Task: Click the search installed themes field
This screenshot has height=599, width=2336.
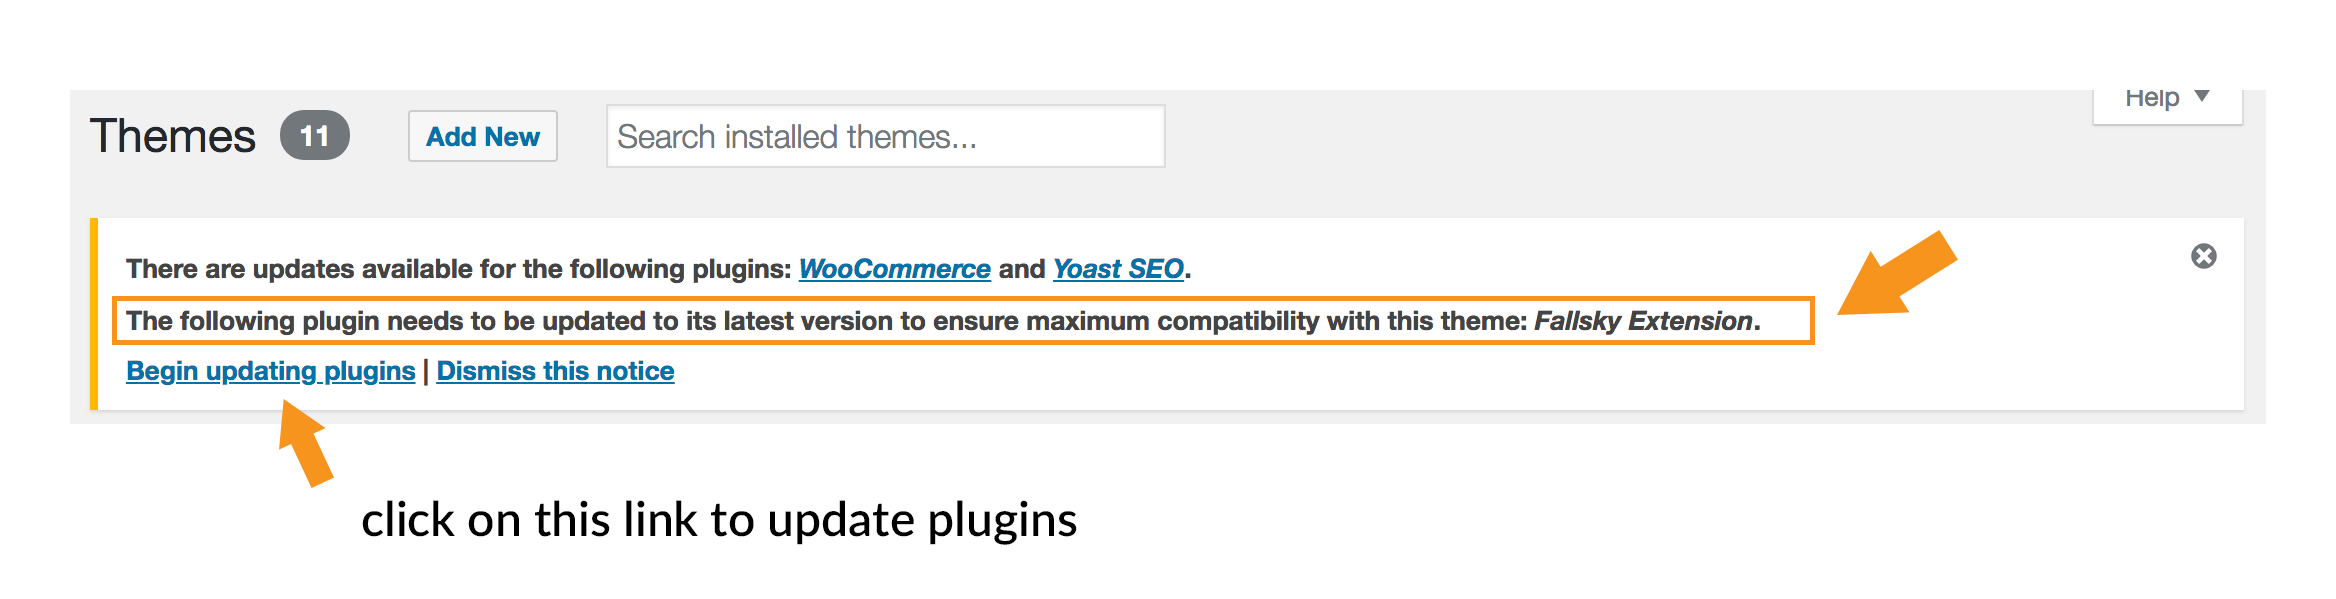Action: click(886, 136)
